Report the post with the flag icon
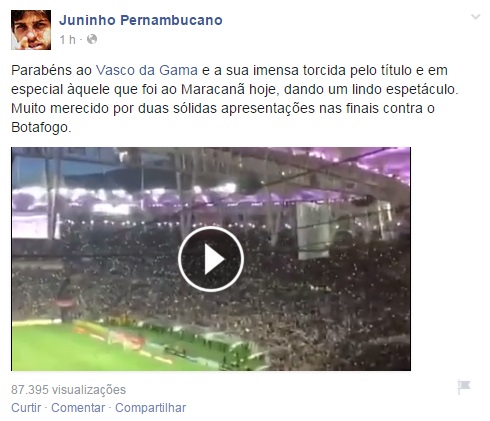This screenshot has height=421, width=490. 464,387
